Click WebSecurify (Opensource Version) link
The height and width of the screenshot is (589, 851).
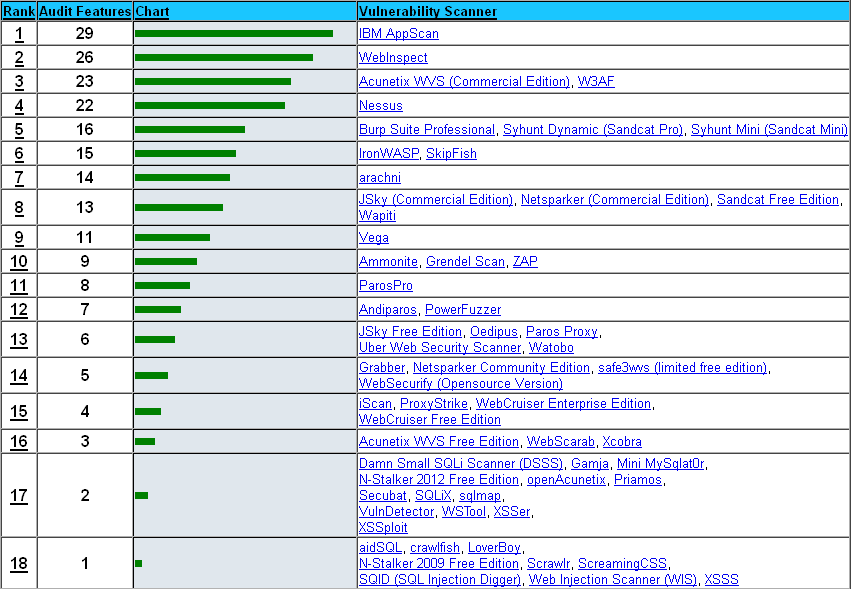461,383
